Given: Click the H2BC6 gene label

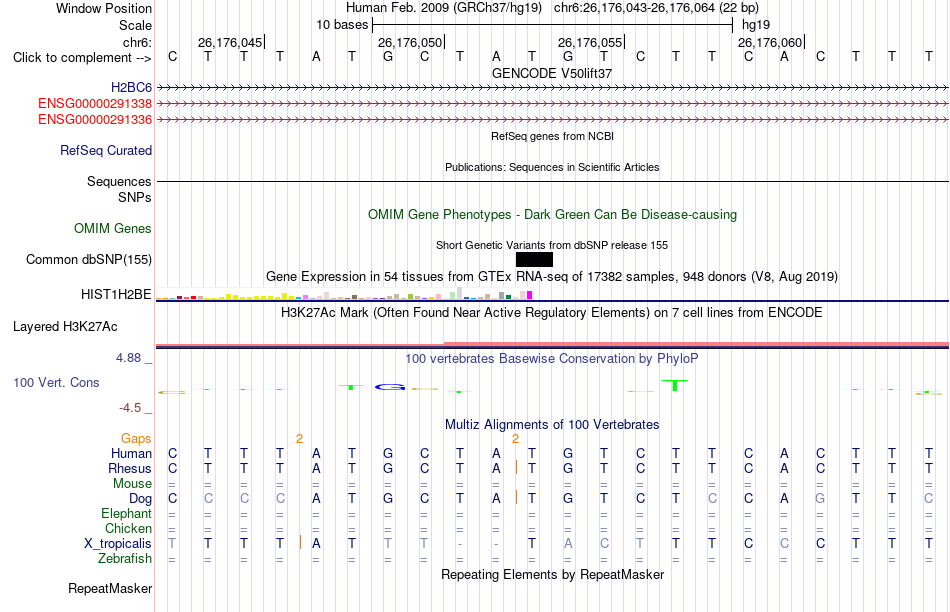Looking at the screenshot, I should pos(131,88).
